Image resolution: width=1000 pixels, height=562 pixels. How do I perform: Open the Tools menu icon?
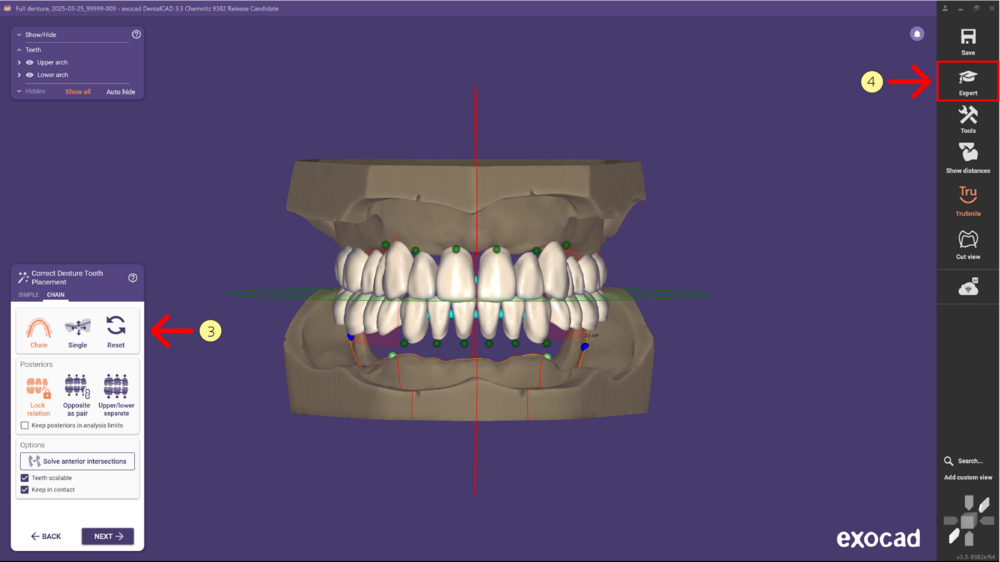click(x=967, y=115)
